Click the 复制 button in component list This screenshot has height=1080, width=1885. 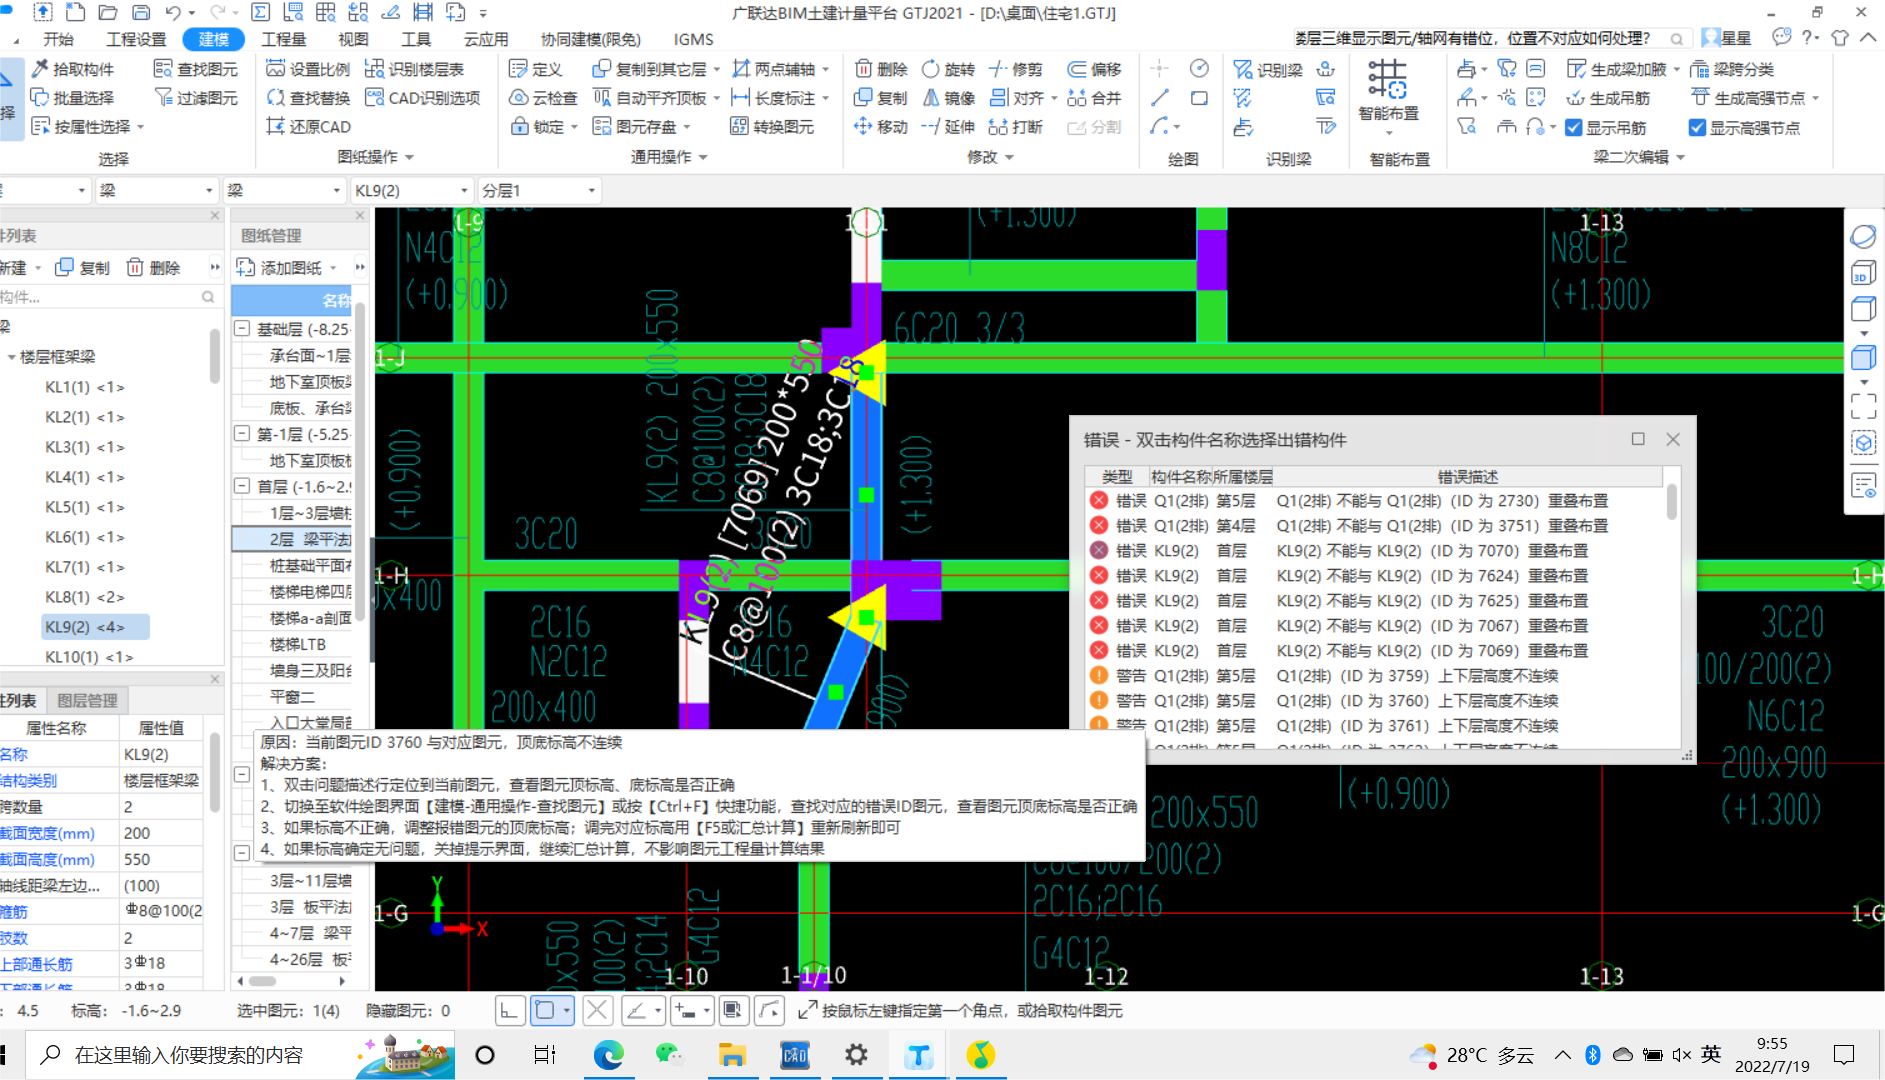(82, 268)
